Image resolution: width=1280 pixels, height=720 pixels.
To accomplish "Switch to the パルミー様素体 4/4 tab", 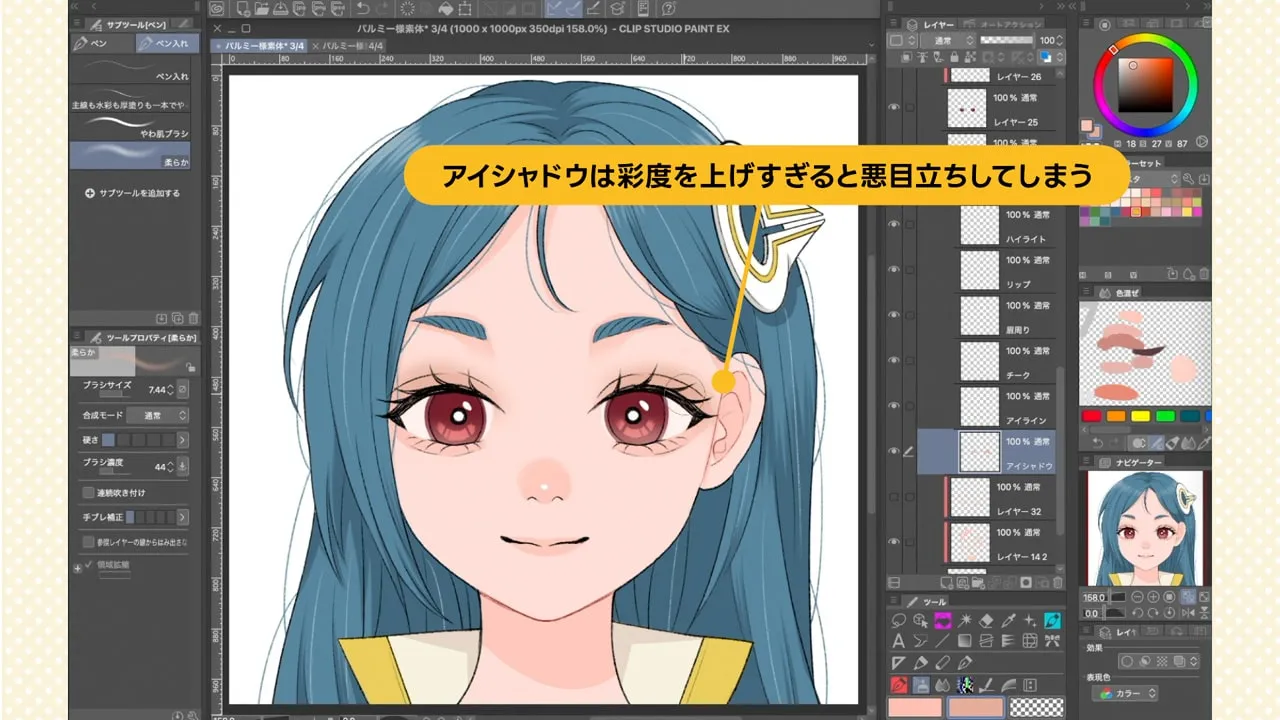I will [x=346, y=46].
